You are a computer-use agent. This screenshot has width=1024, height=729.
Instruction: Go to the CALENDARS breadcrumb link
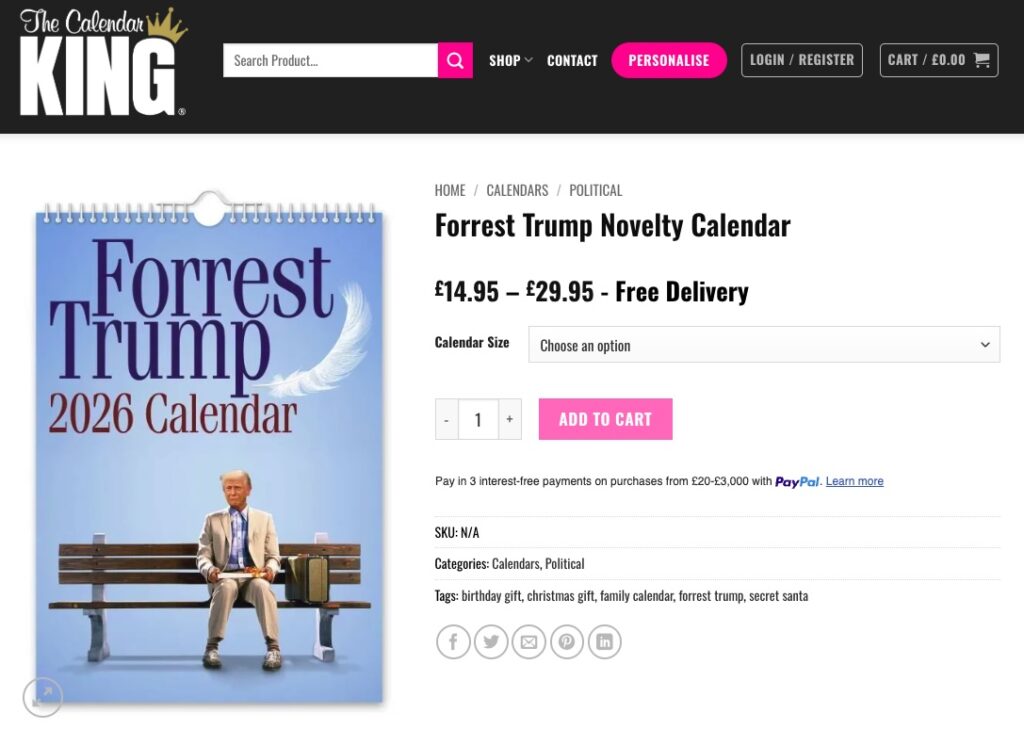(517, 190)
